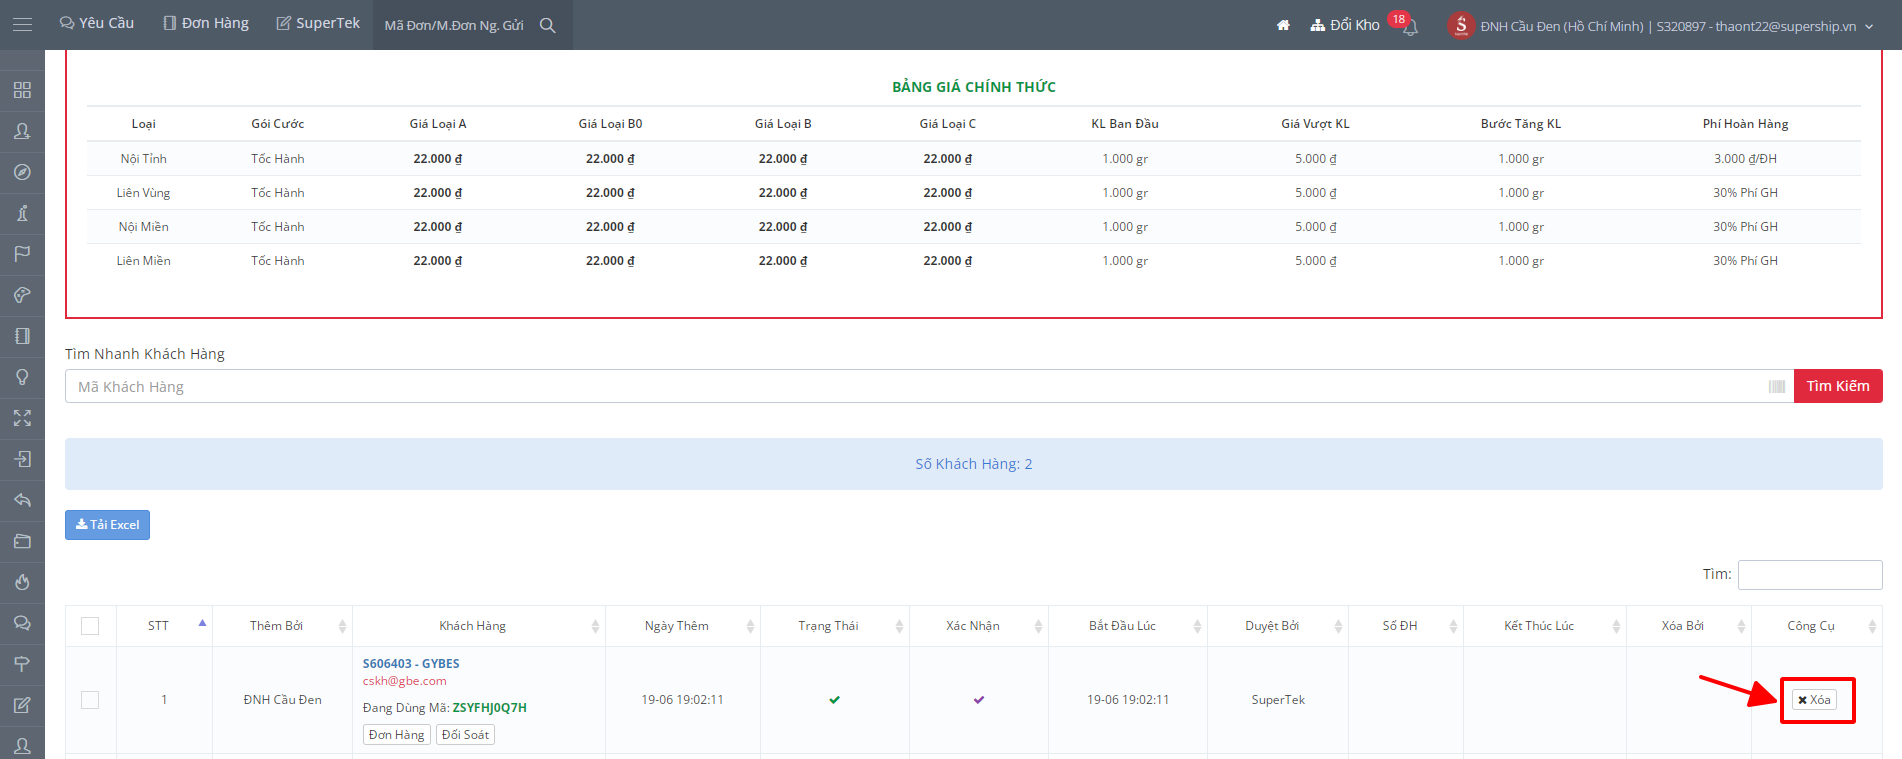Click Đơn Hàng button under customer GYBES
1902x759 pixels.
point(397,735)
